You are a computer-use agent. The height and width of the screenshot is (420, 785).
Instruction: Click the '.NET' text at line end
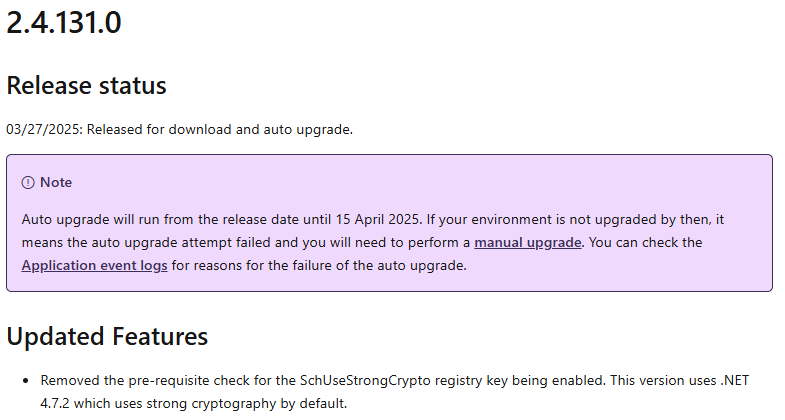click(734, 381)
